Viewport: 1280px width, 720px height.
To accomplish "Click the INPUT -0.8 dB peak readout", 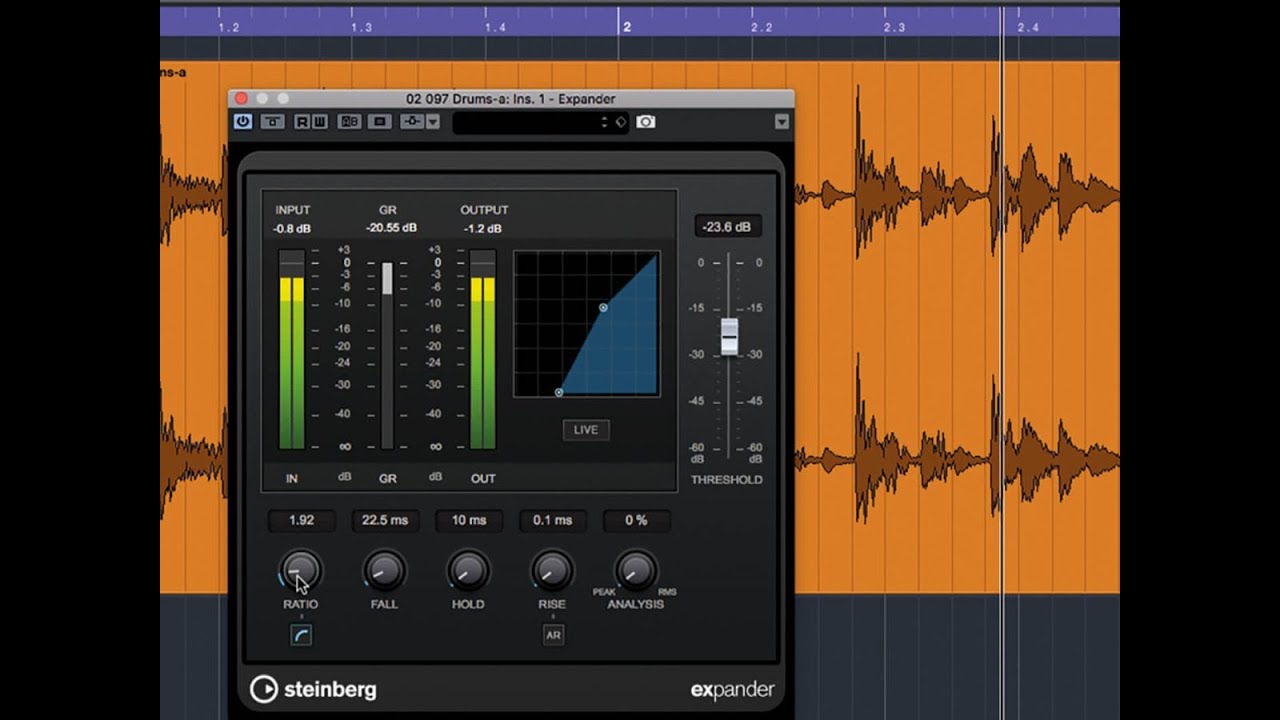I will tap(292, 229).
